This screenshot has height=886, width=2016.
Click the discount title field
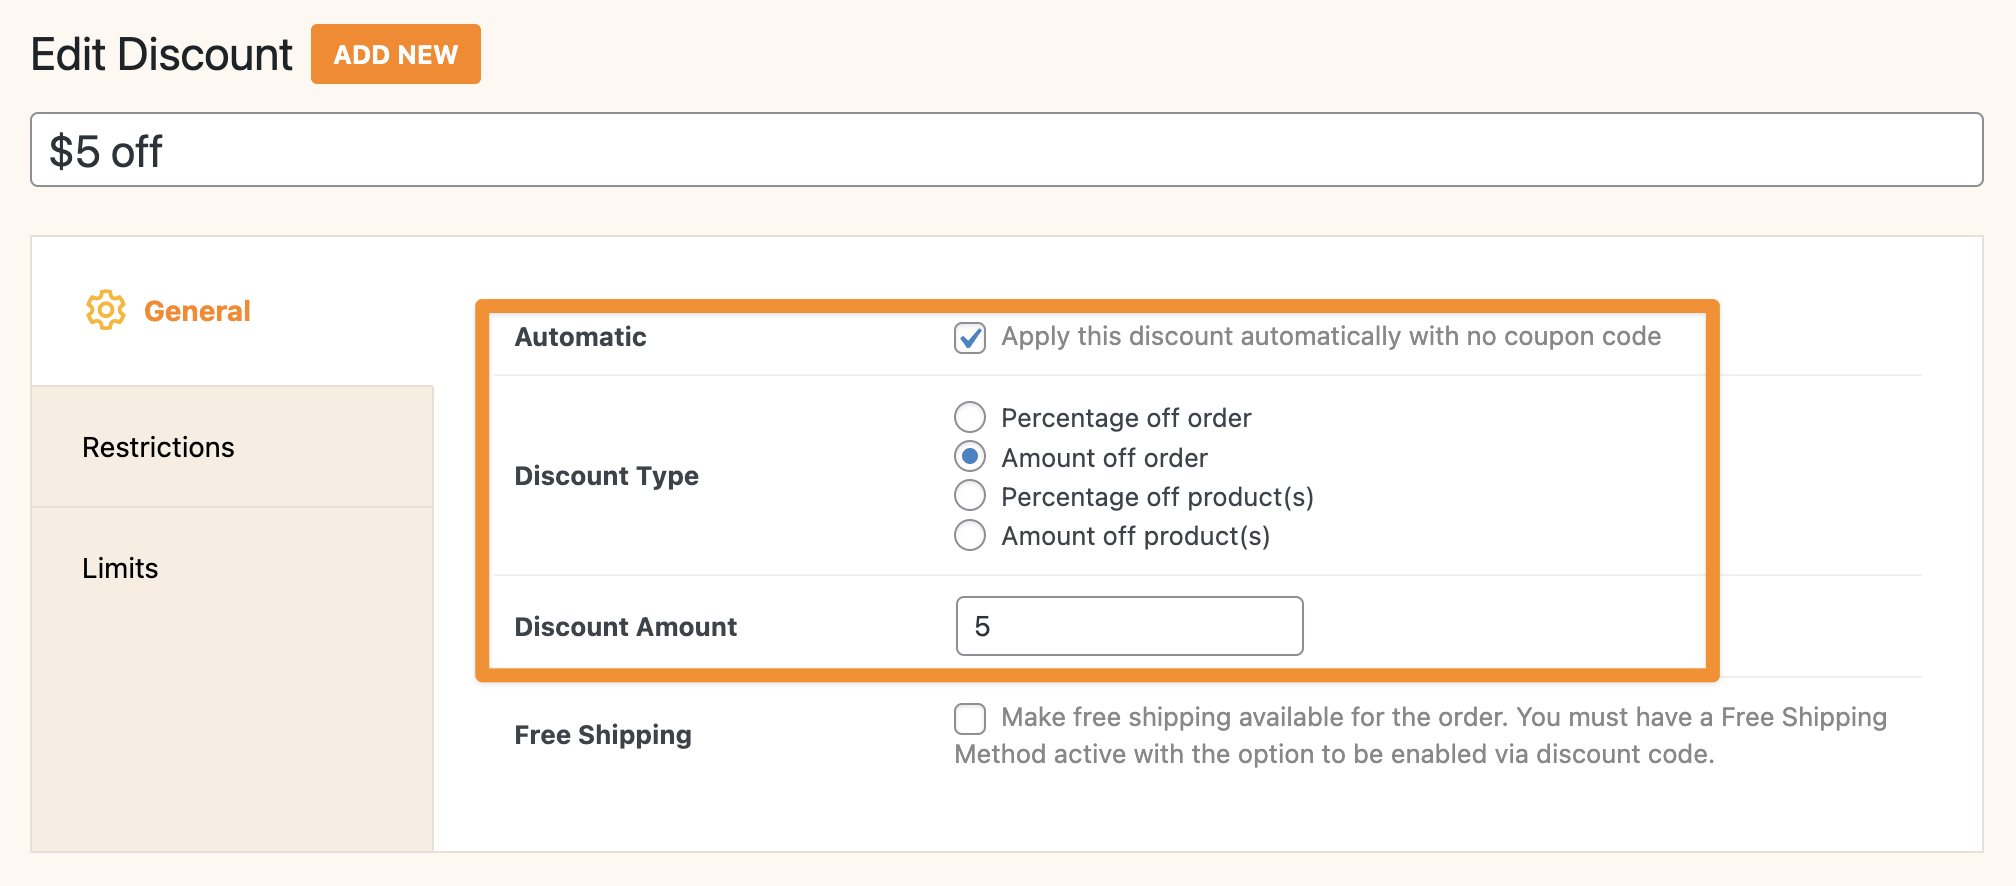[1006, 150]
